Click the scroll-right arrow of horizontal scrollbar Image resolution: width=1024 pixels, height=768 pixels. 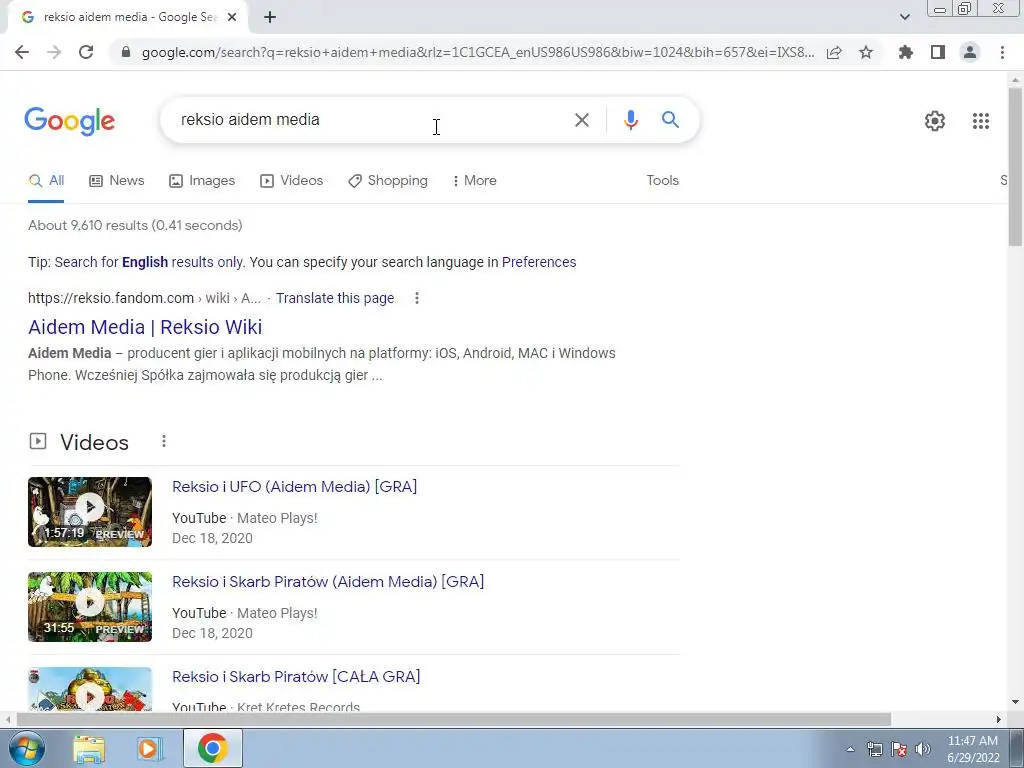(999, 719)
